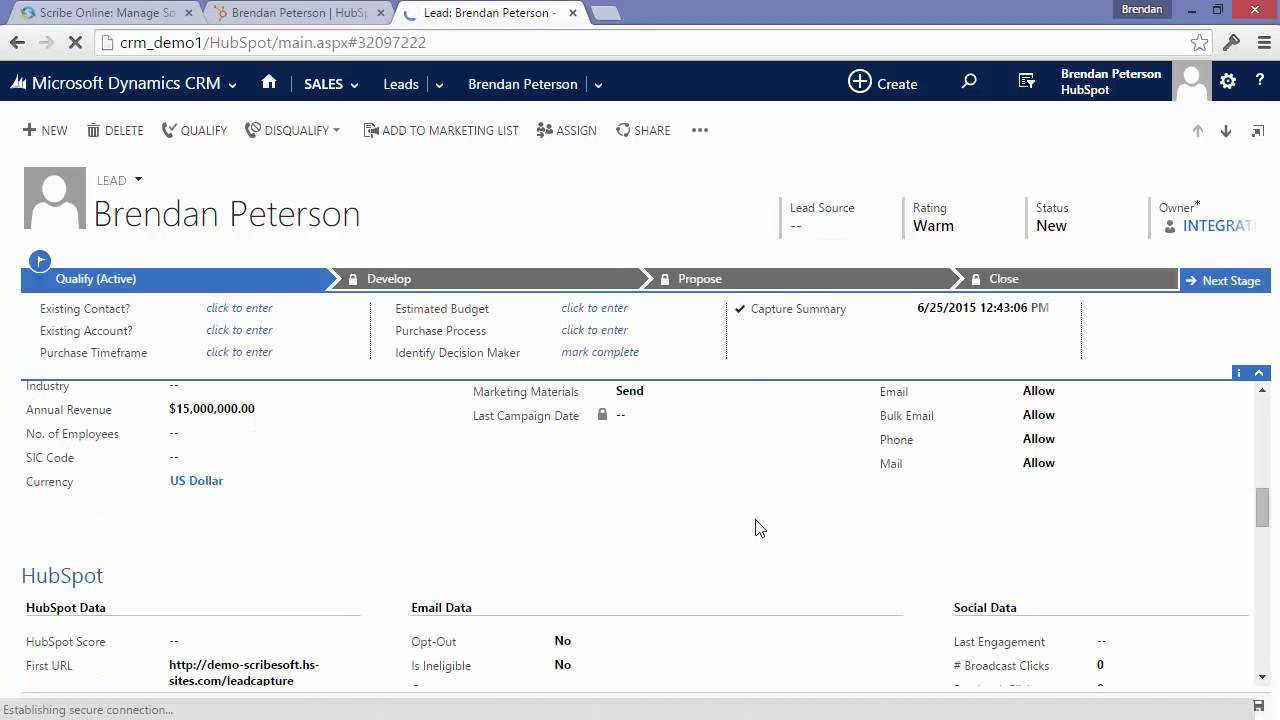Image resolution: width=1280 pixels, height=720 pixels.
Task: Enter value for Existing Account?
Action: point(239,330)
